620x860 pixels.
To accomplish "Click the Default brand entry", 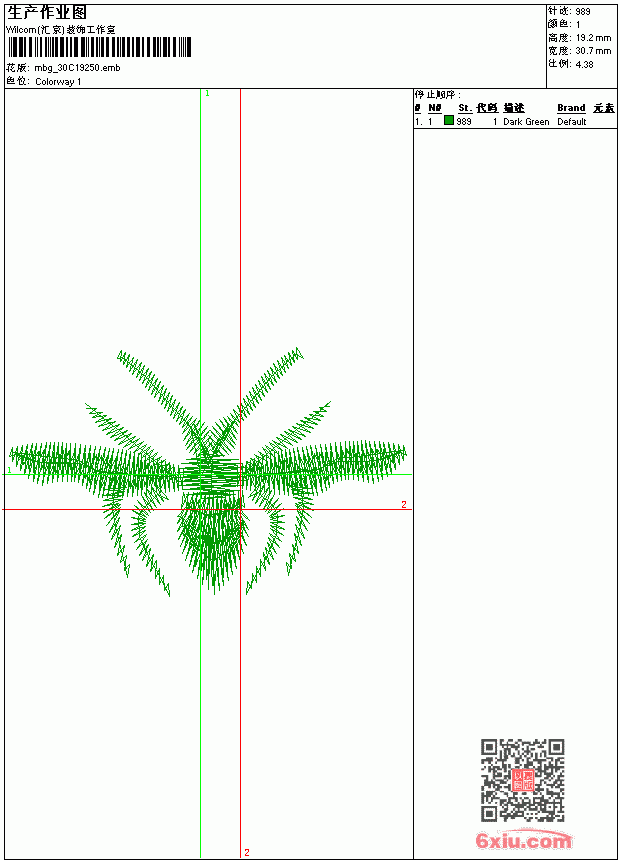I will (x=572, y=122).
